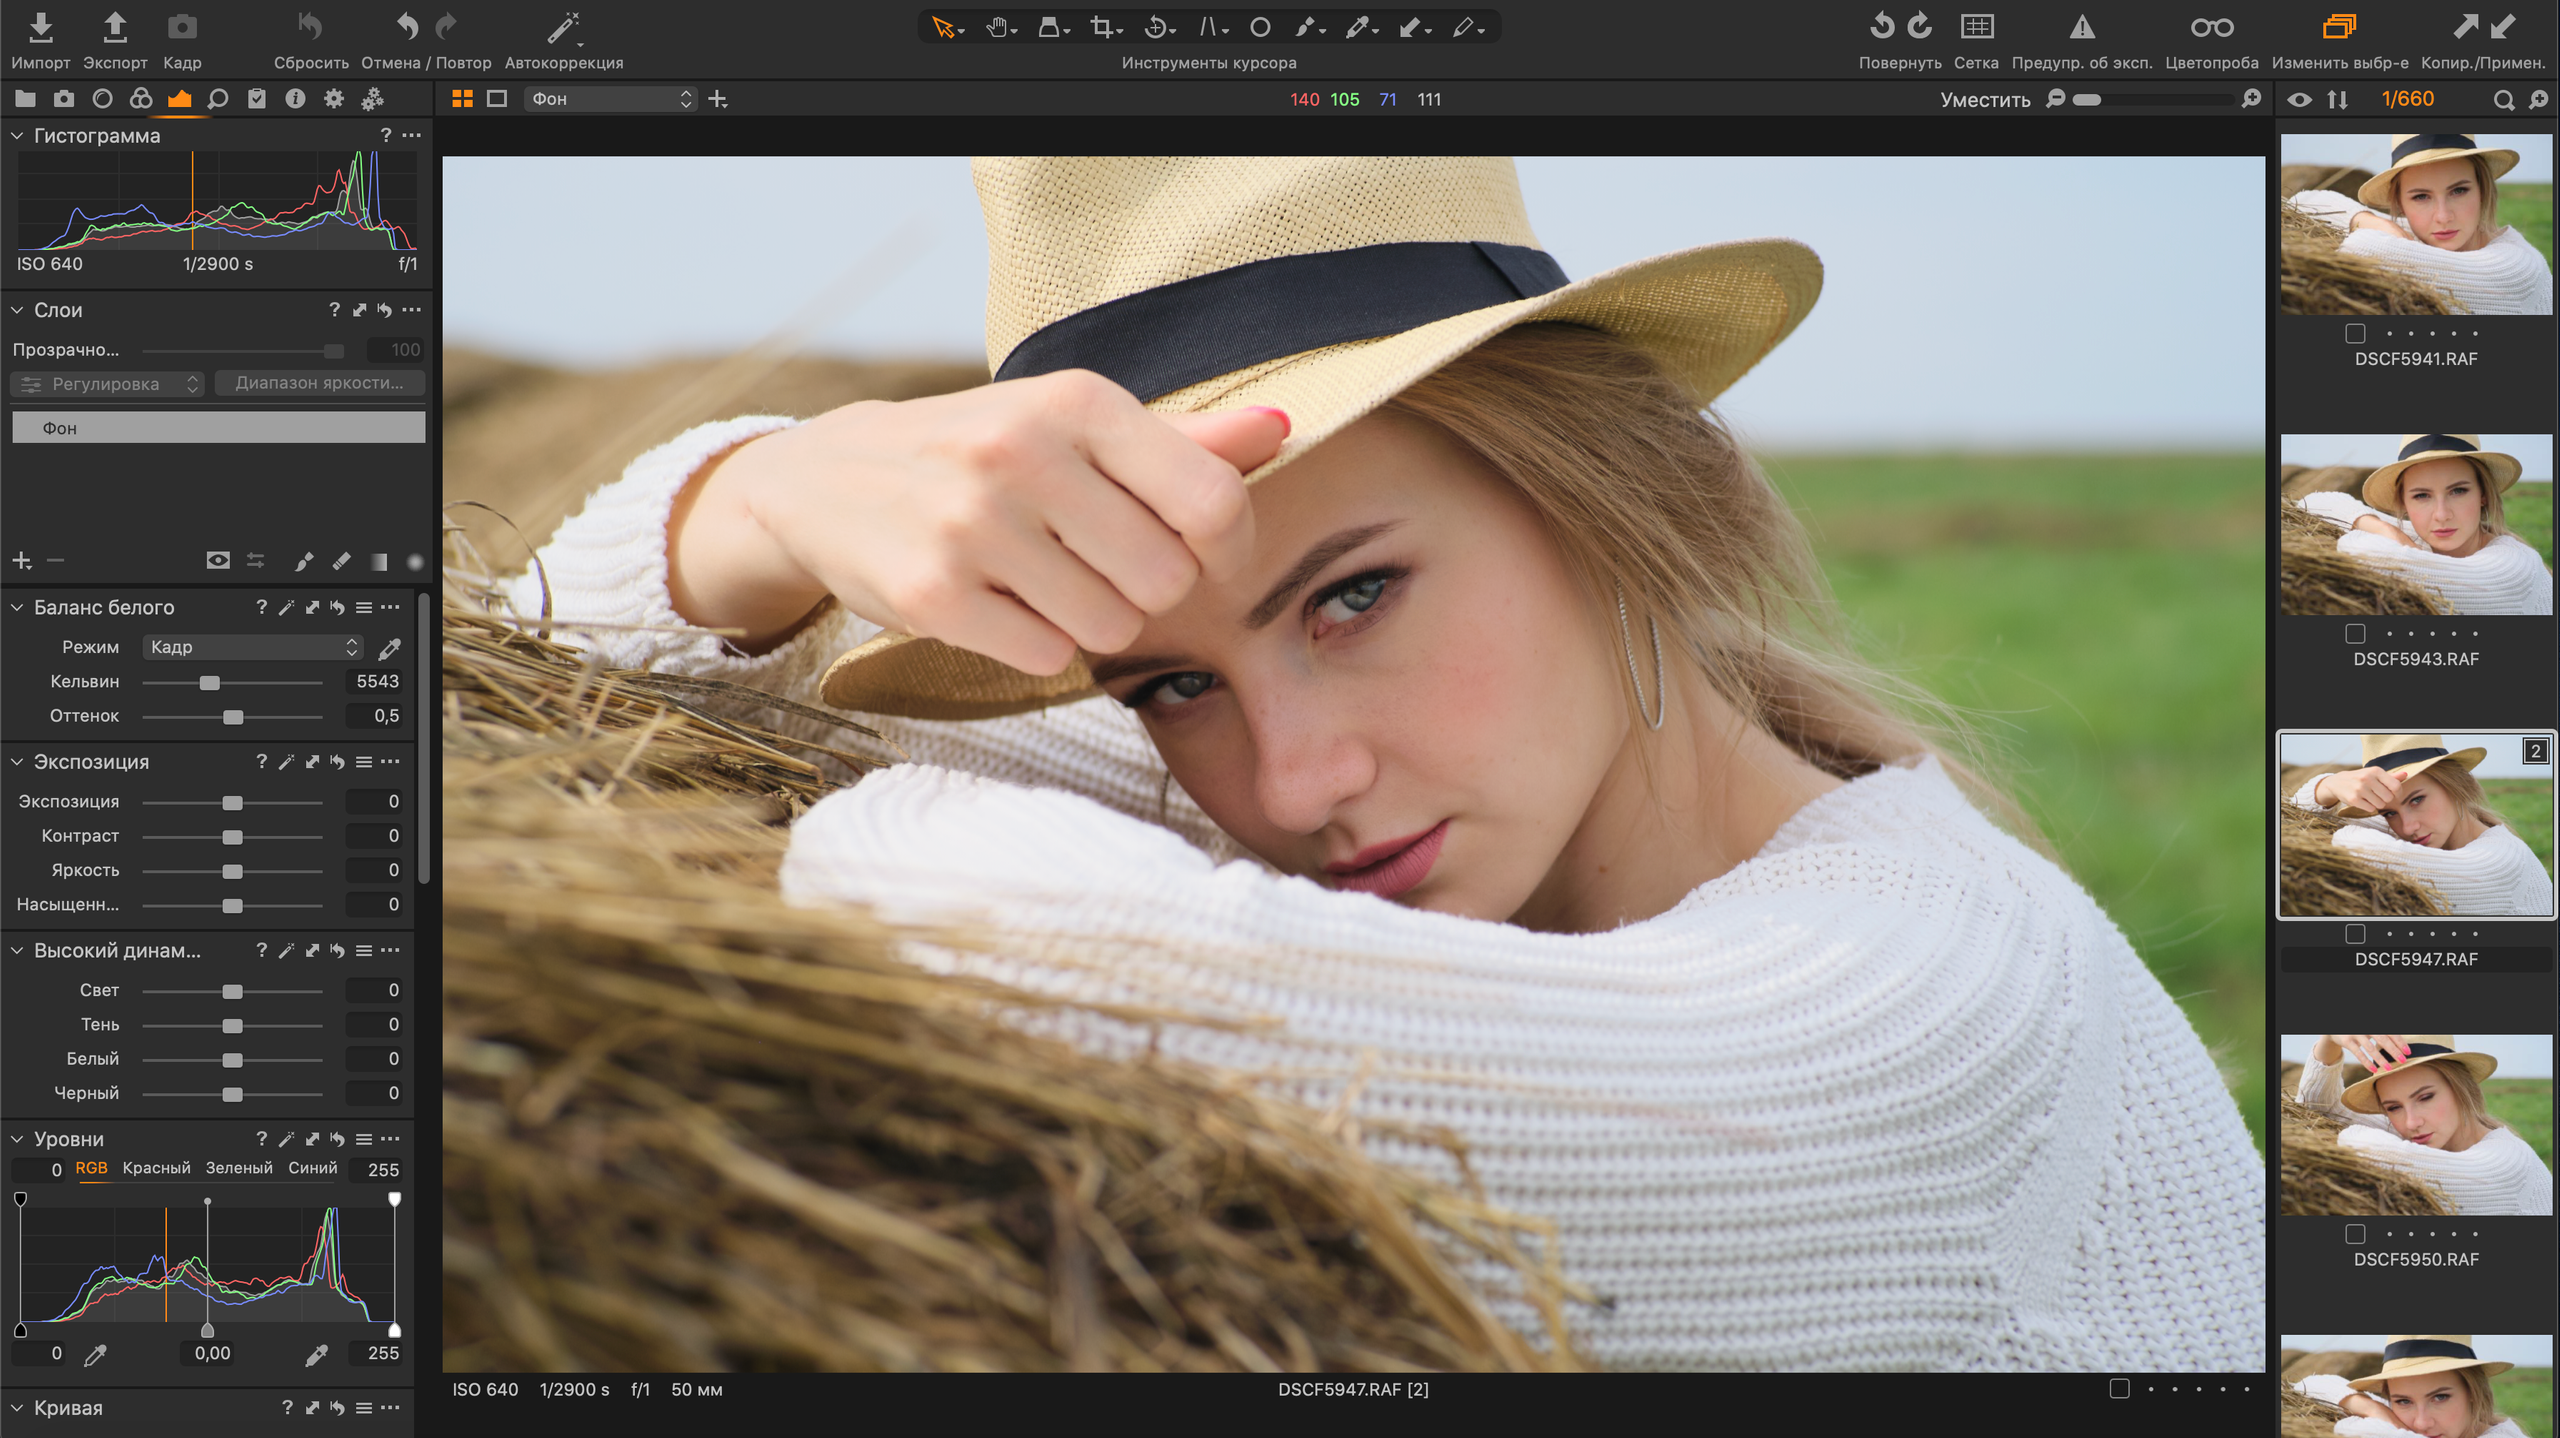
Task: Select the layer brush draw mask icon
Action: 304,561
